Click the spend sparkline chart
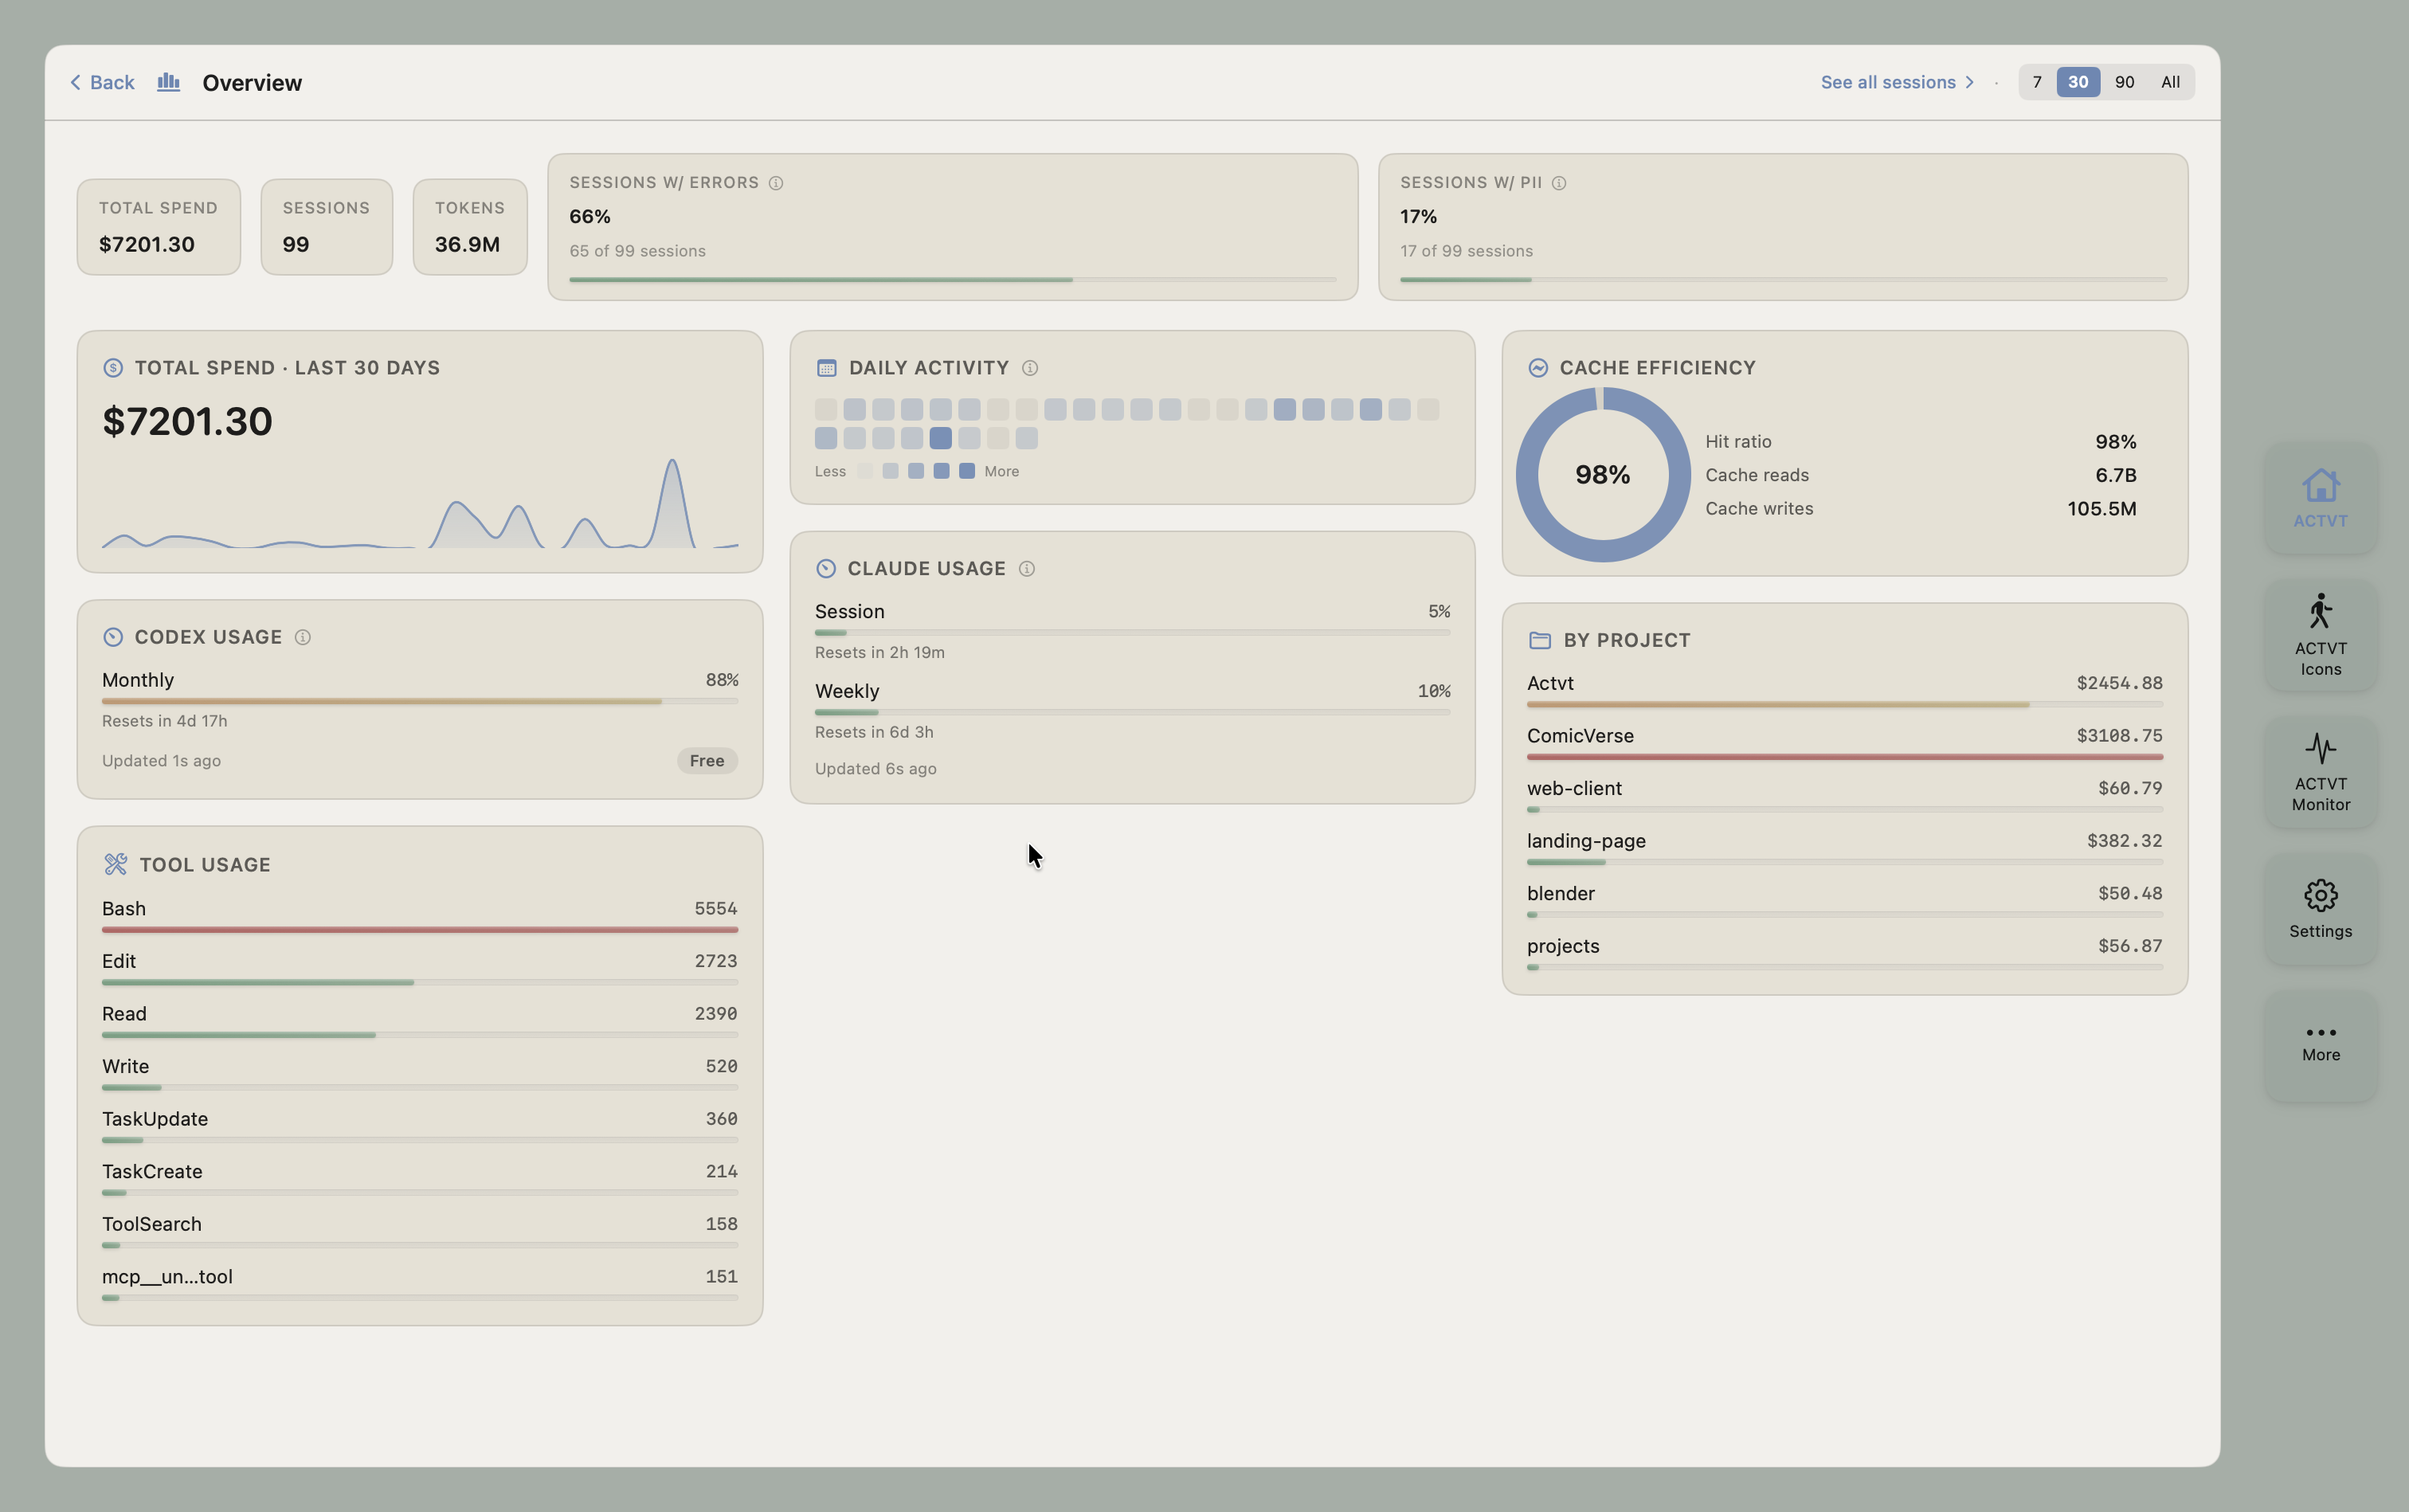Screen dimensions: 2409x1512 tap(420, 503)
